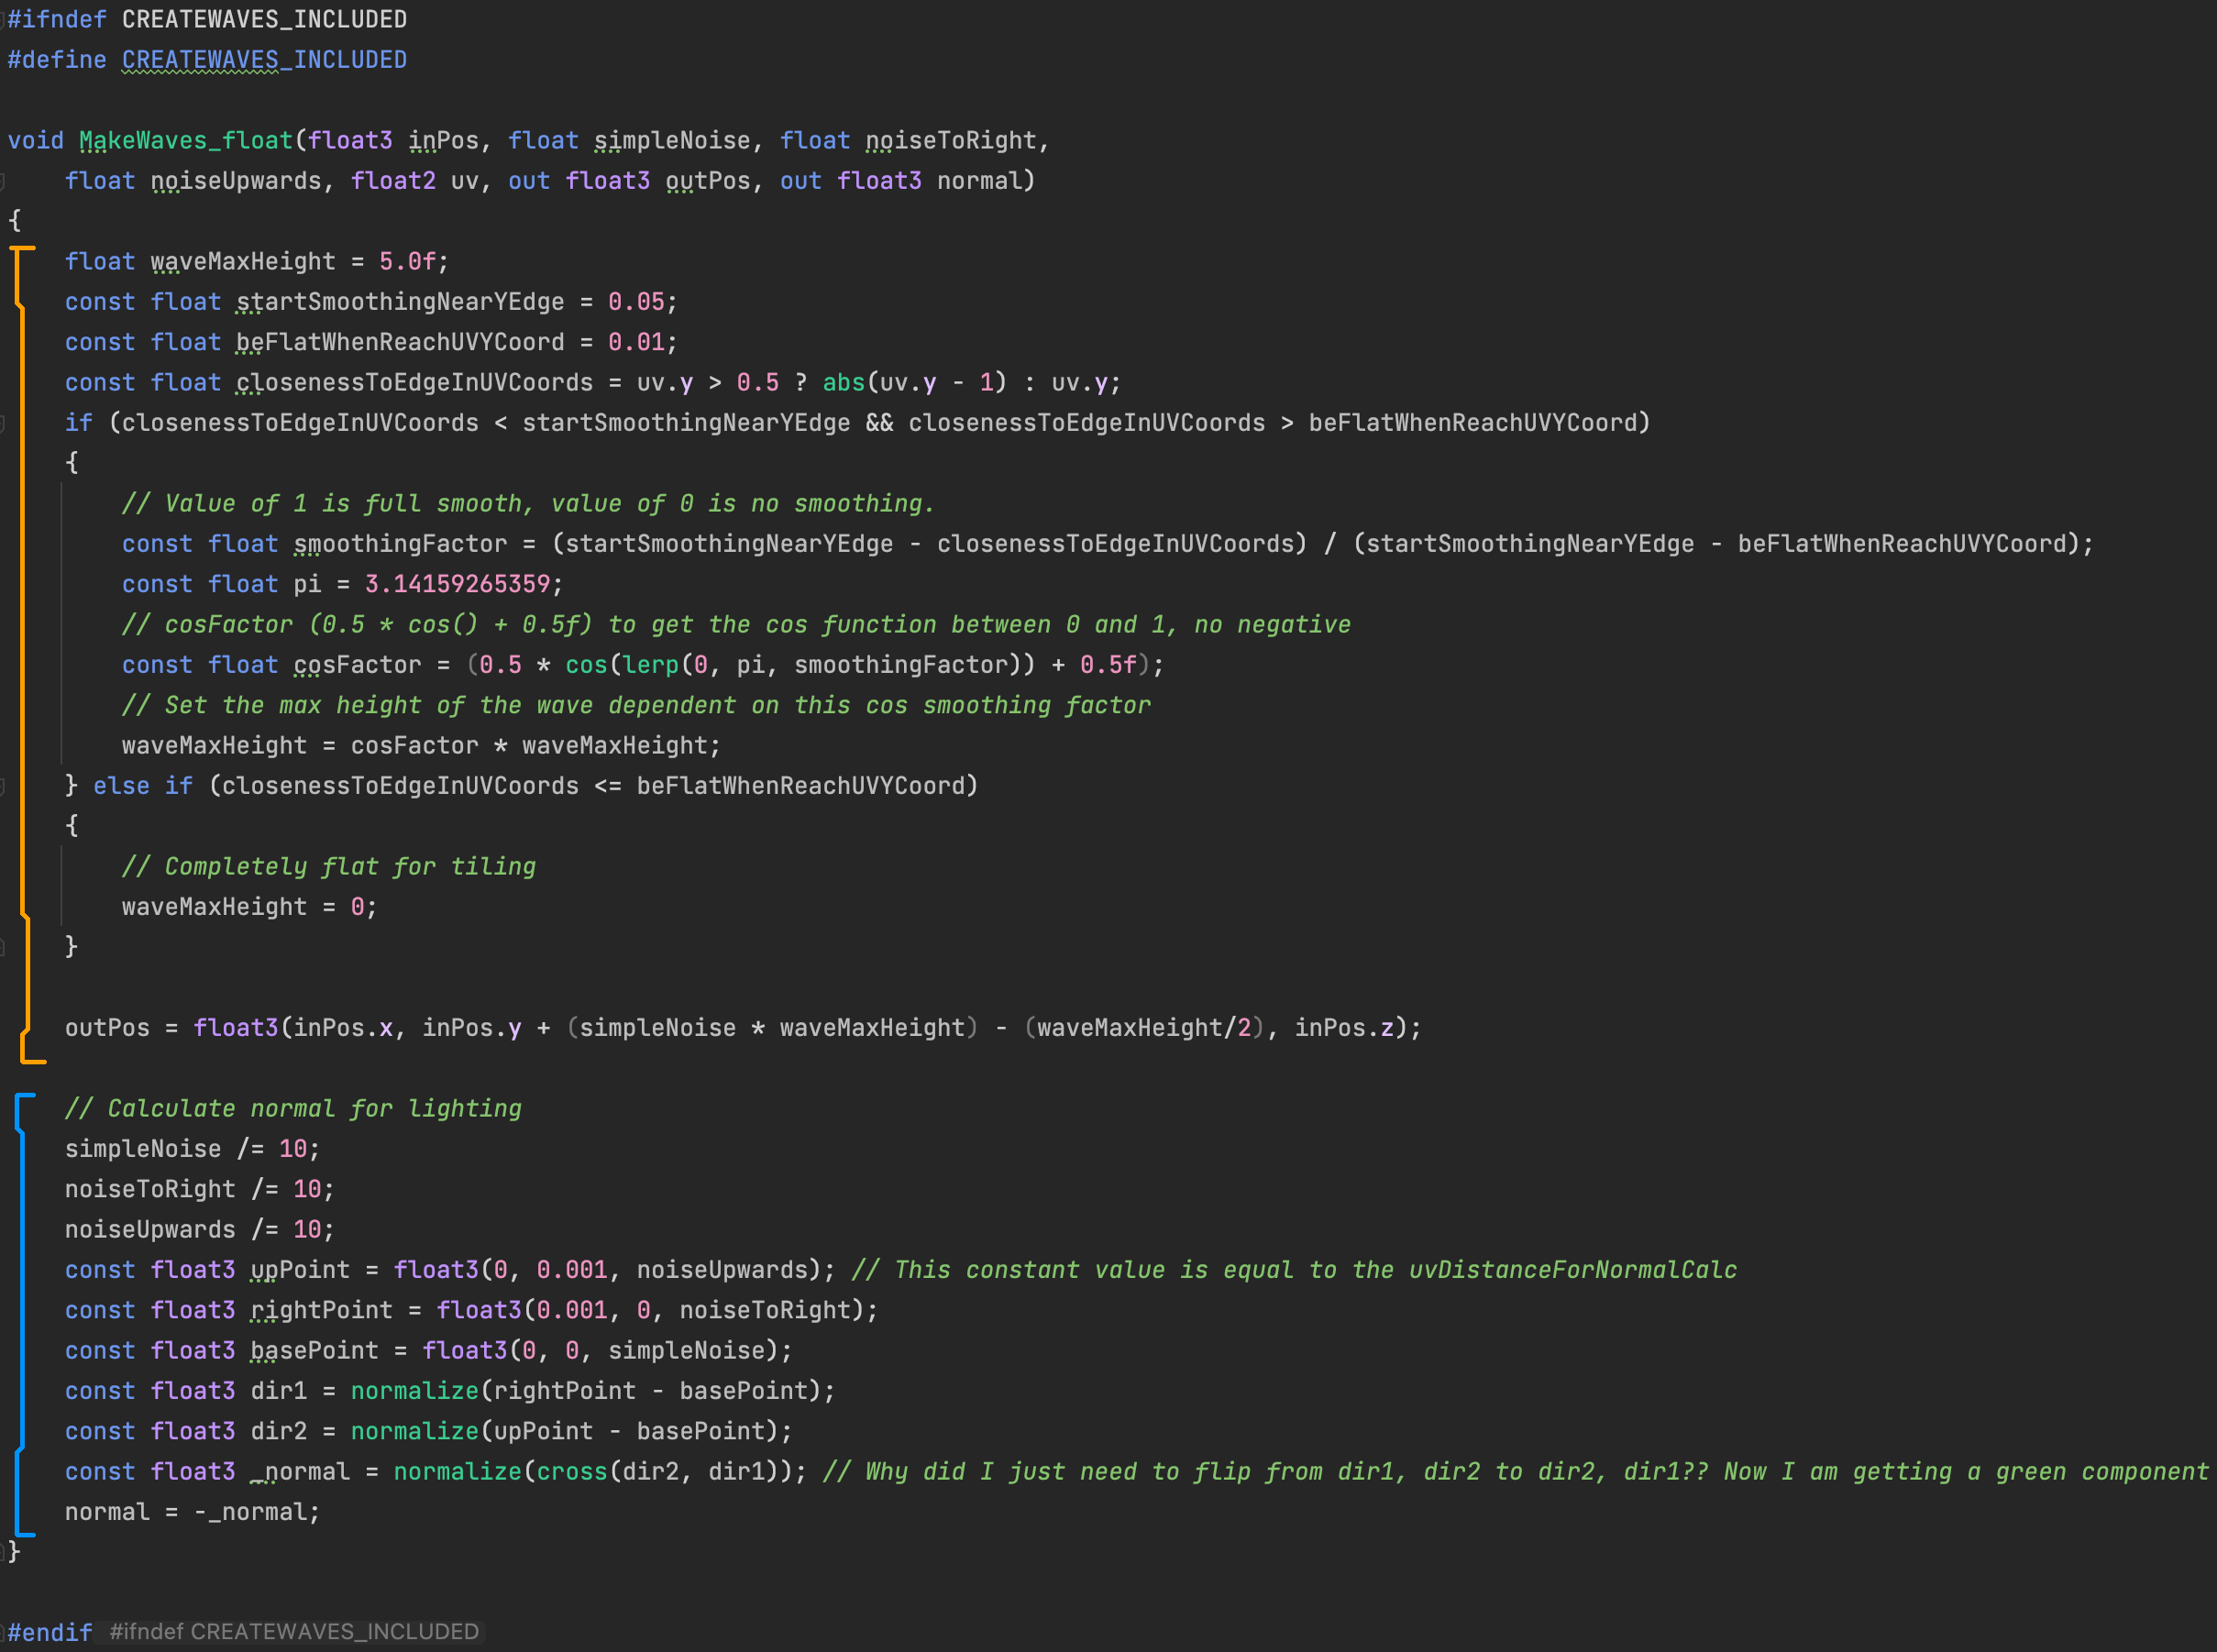
Task: Click the 'This constant value is equal' comment
Action: (1294, 1270)
